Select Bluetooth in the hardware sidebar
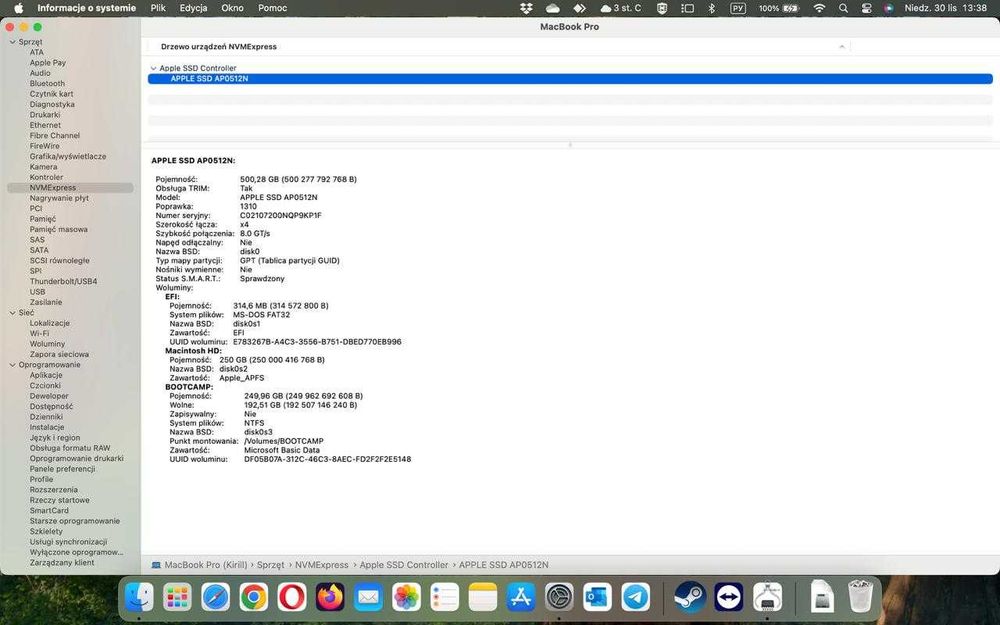 pos(47,84)
